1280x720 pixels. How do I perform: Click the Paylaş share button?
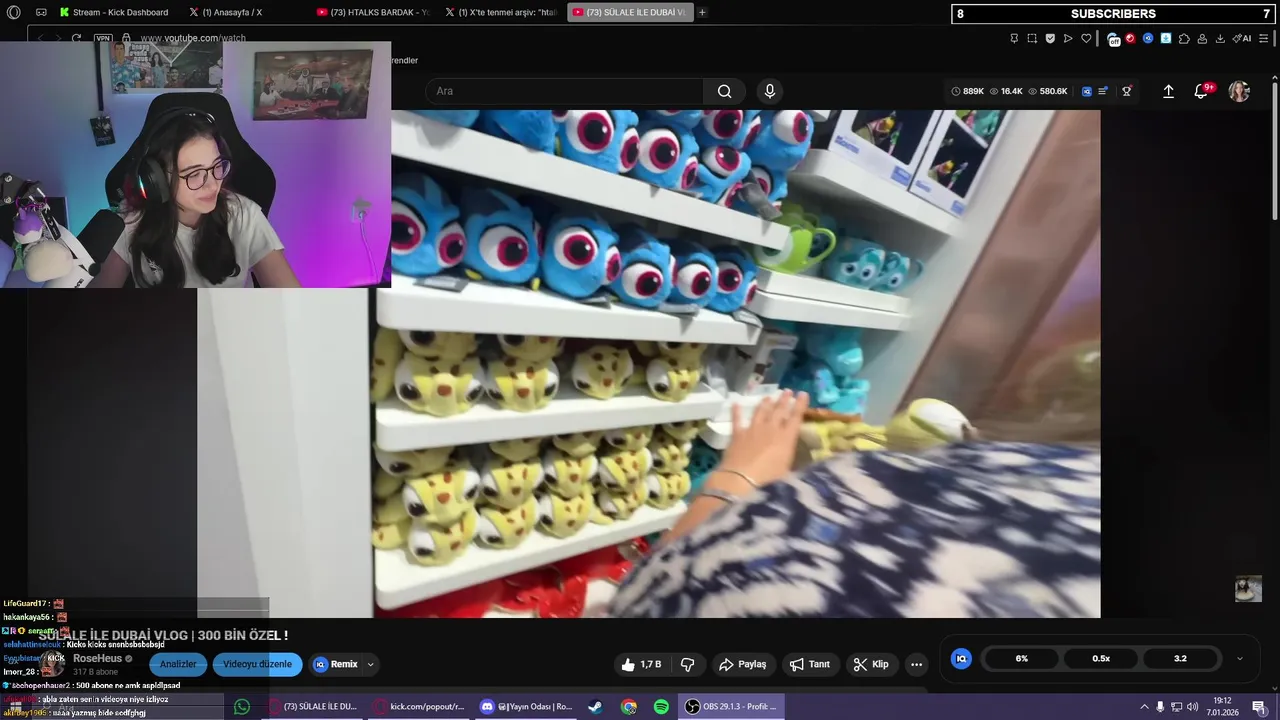[742, 664]
